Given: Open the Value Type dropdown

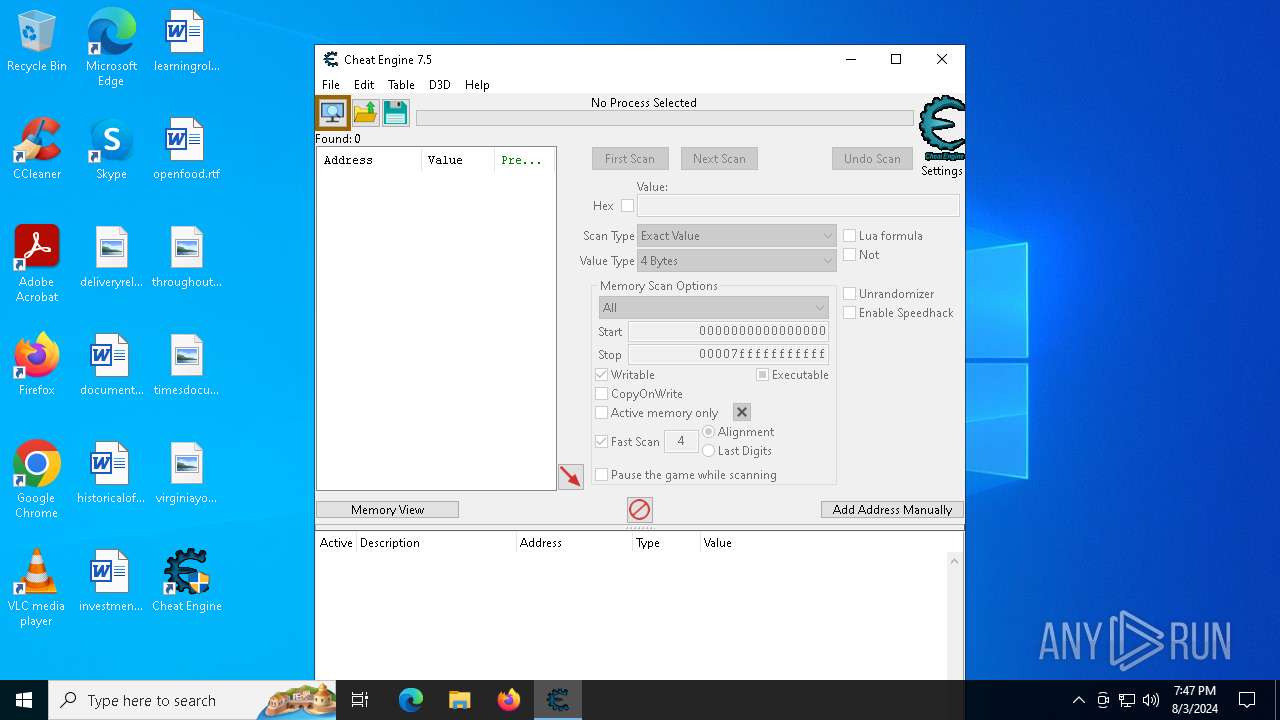Looking at the screenshot, I should (737, 261).
